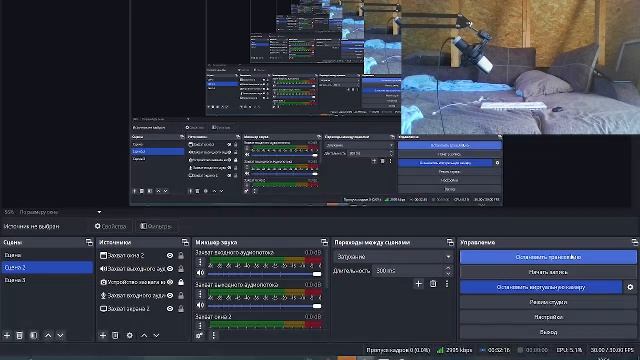The width and height of the screenshot is (640, 360).
Task: Add a new scene transition
Action: coord(418,284)
